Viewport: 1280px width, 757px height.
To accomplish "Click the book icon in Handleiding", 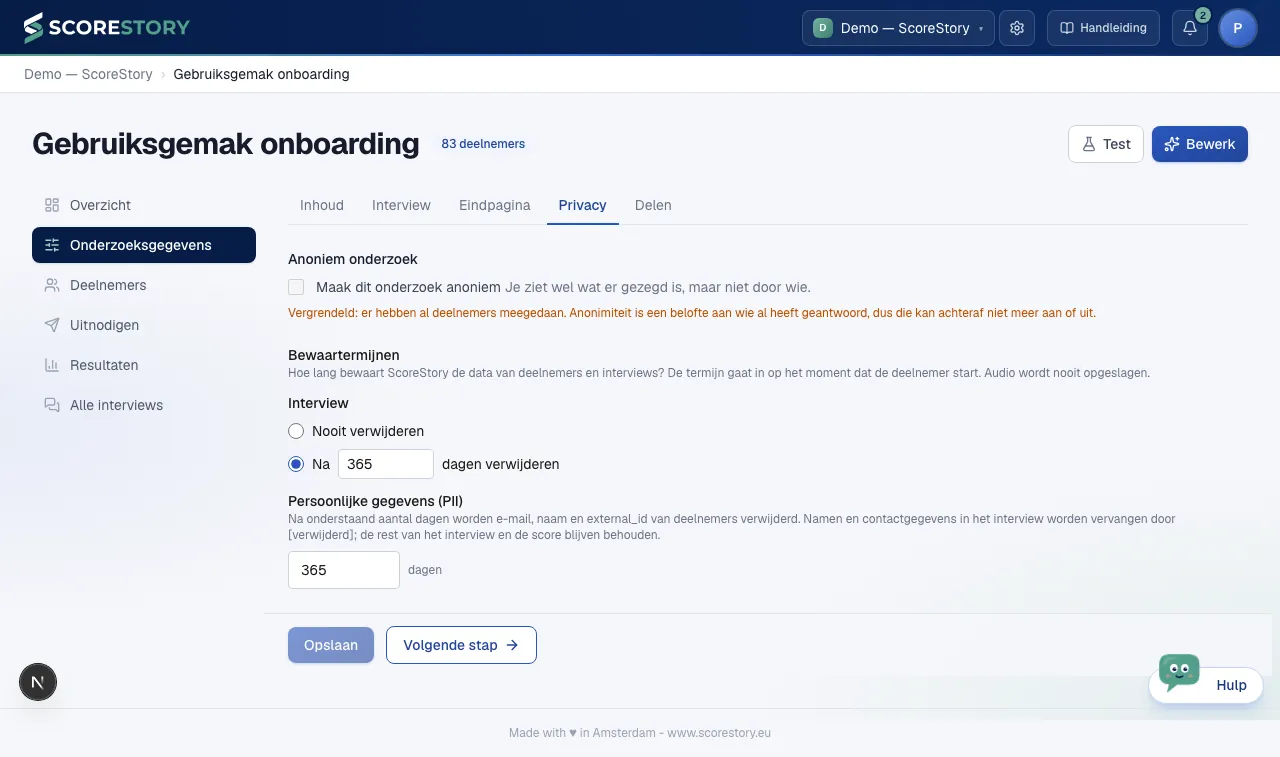I will click(1067, 28).
